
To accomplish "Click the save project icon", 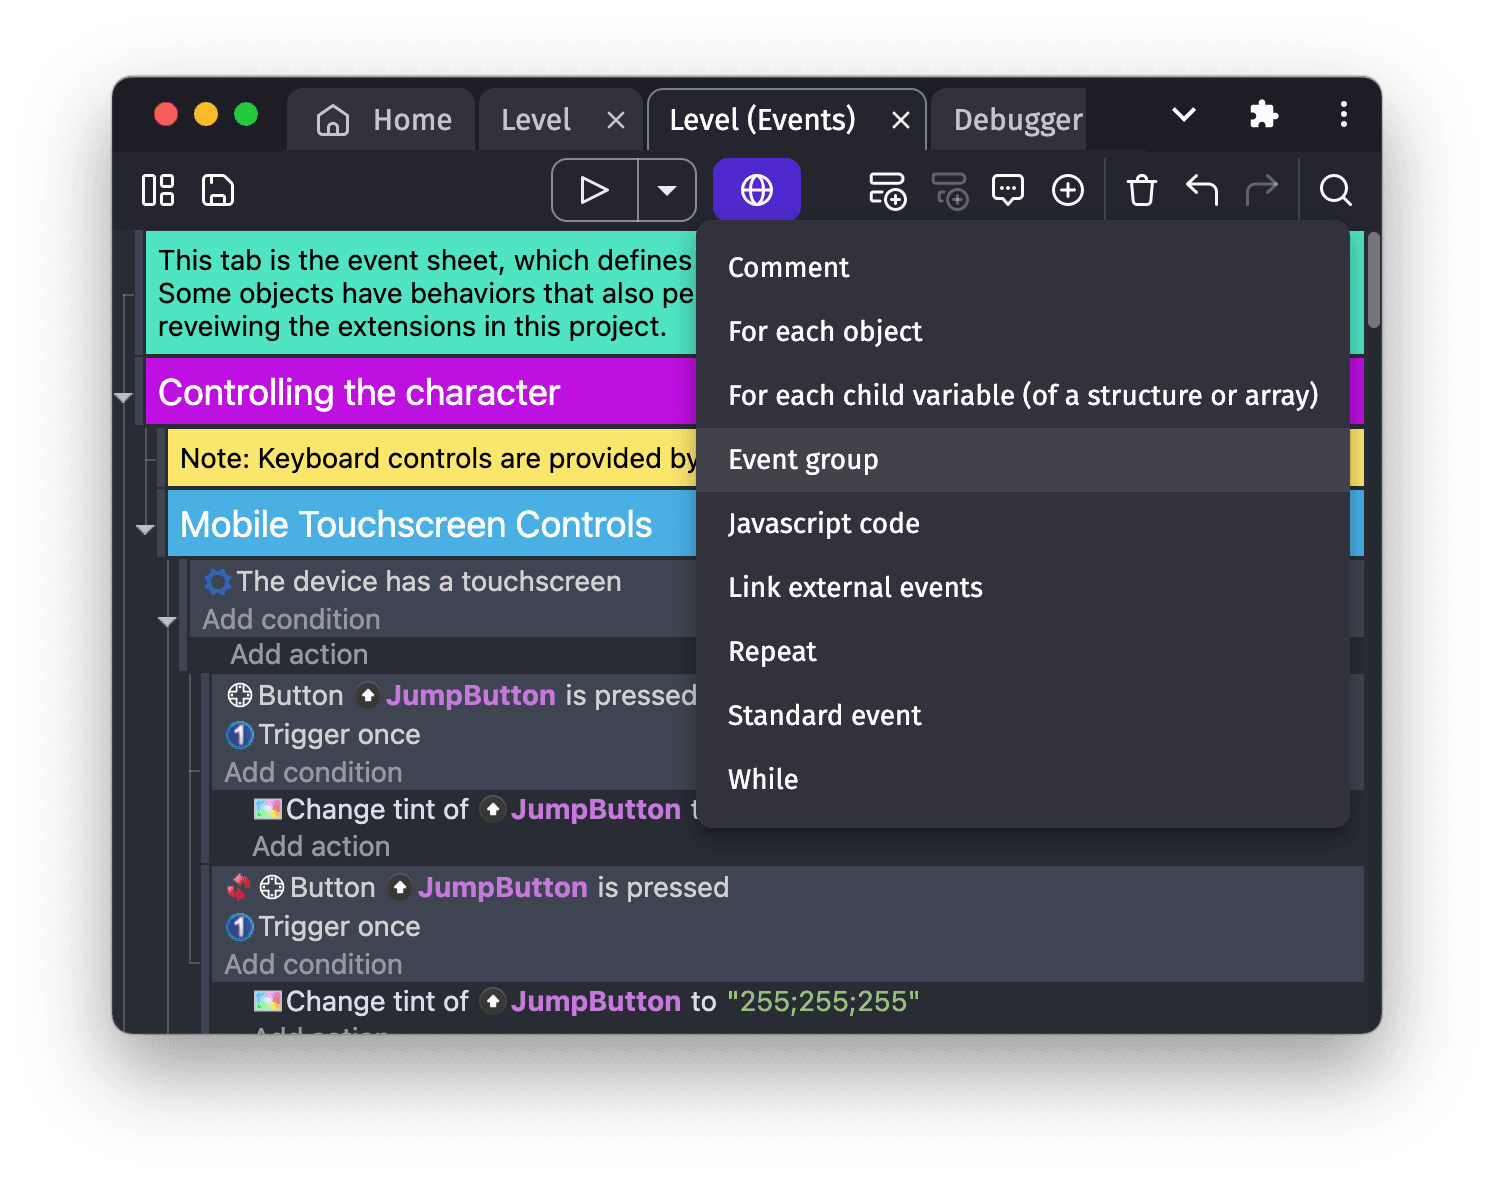I will (218, 190).
